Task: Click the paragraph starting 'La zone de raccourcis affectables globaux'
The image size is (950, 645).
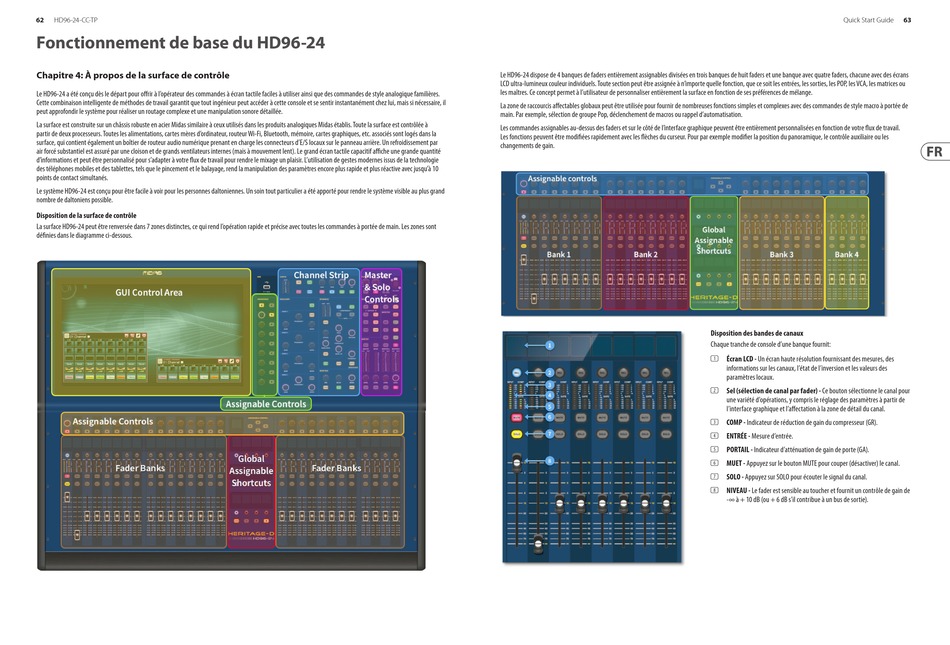Action: click(704, 110)
